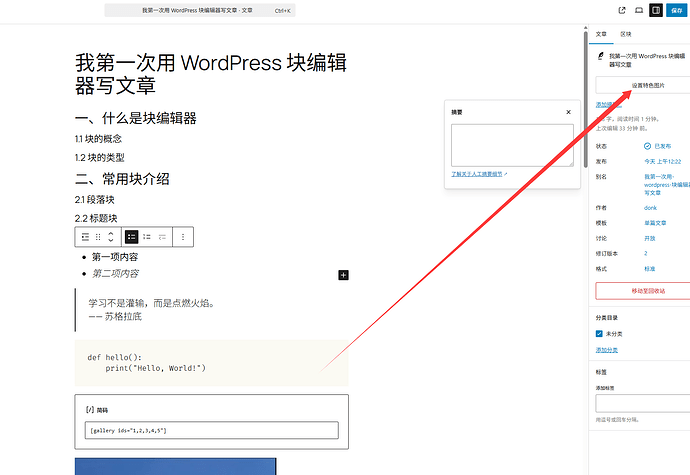This screenshot has height=475, width=690.
Task: Switch to the 文章 sidebar tab
Action: pyautogui.click(x=601, y=34)
